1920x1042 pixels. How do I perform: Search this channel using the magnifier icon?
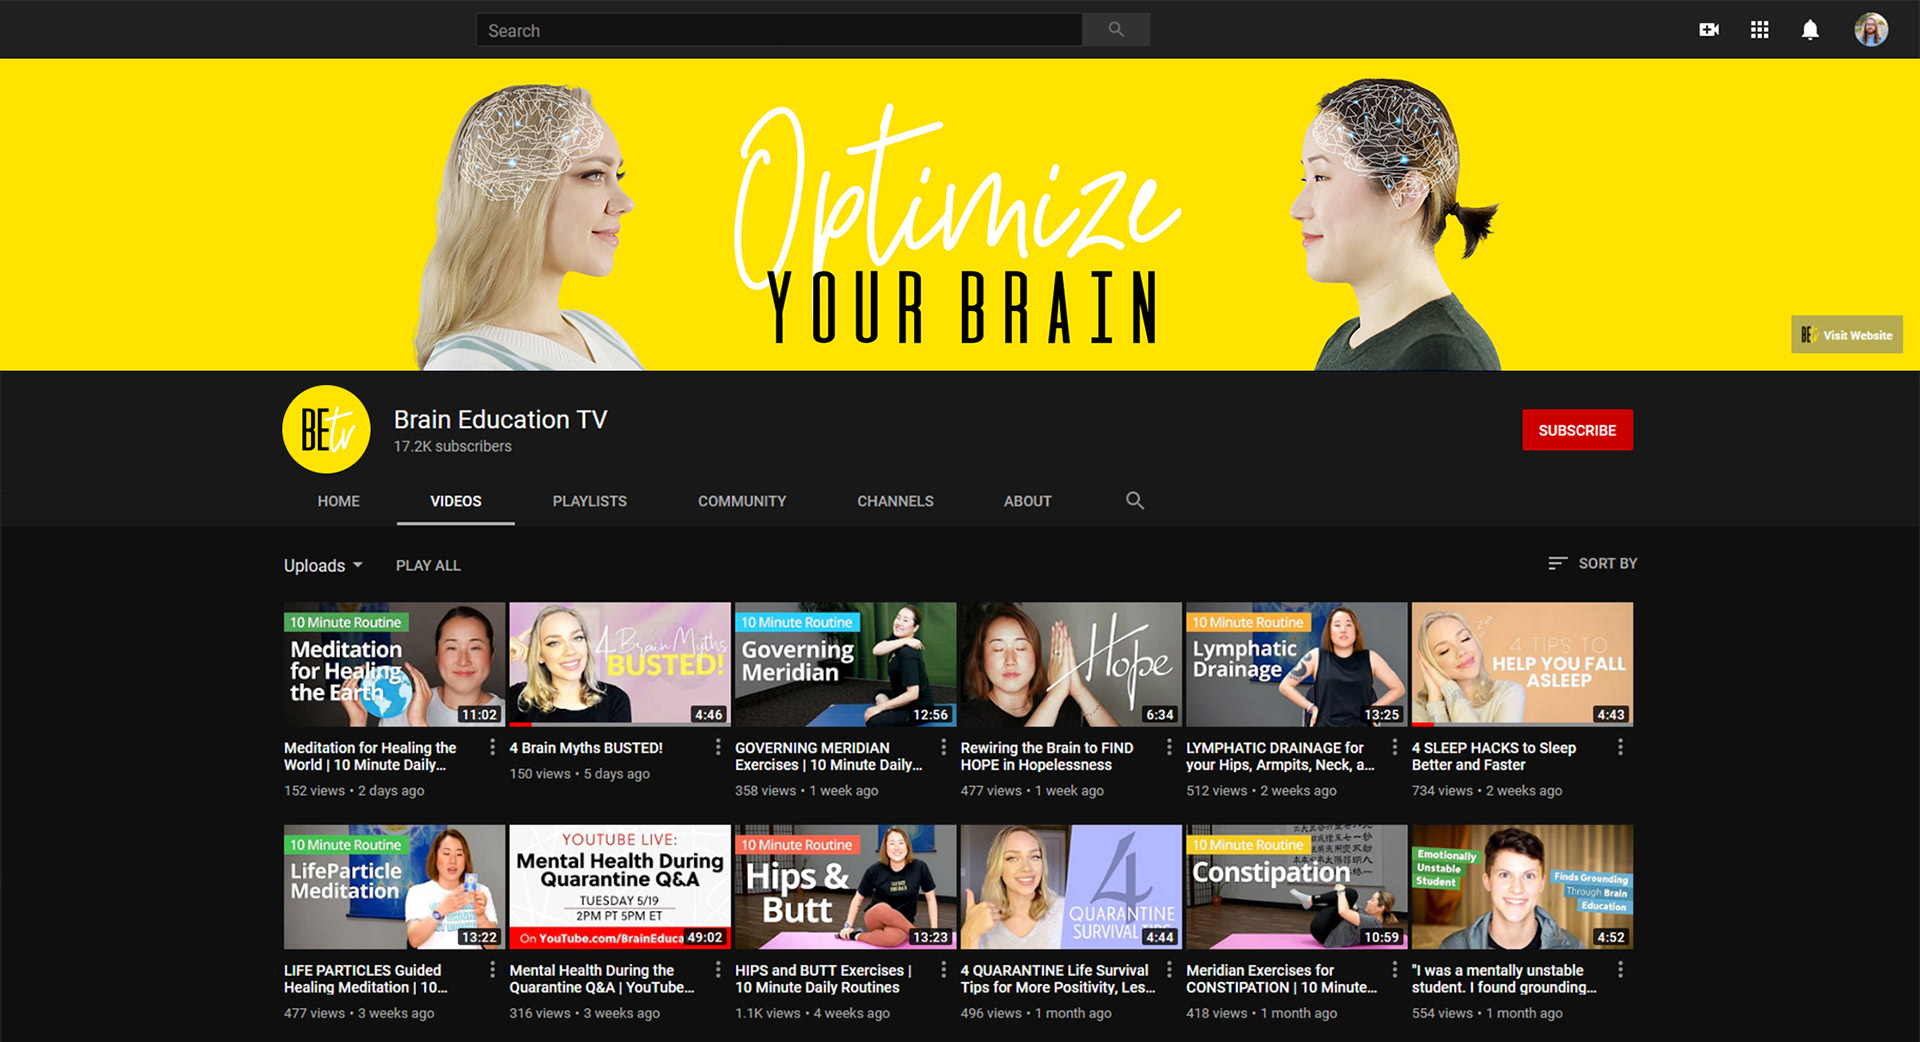[x=1134, y=500]
